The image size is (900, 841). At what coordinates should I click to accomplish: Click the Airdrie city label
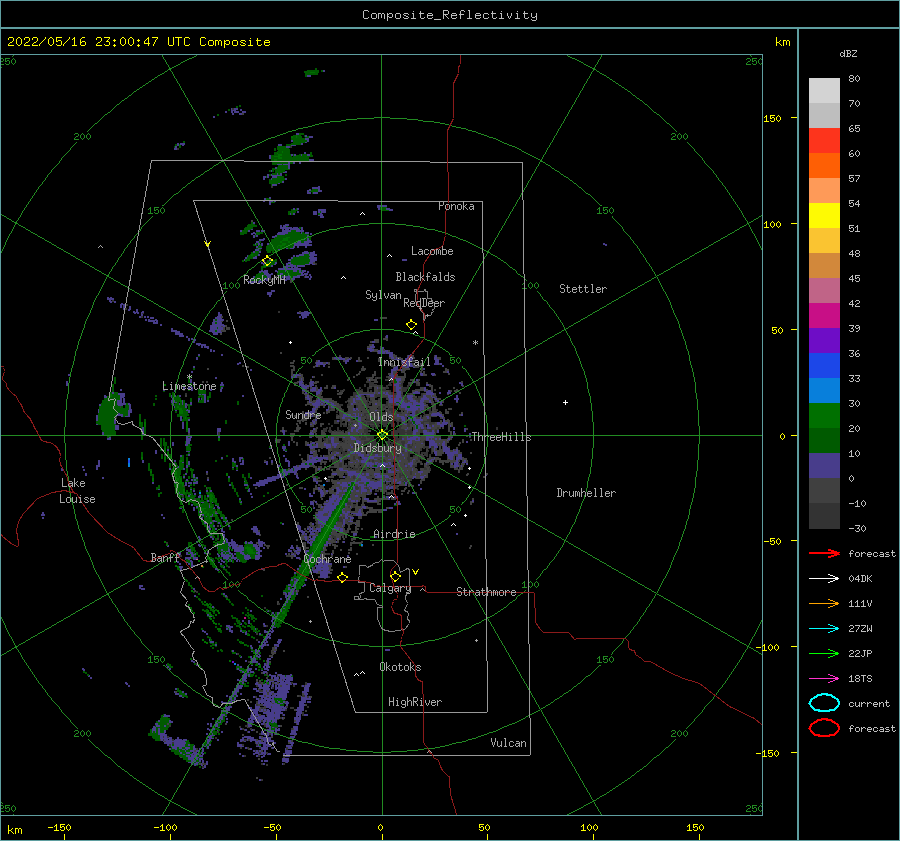point(394,534)
